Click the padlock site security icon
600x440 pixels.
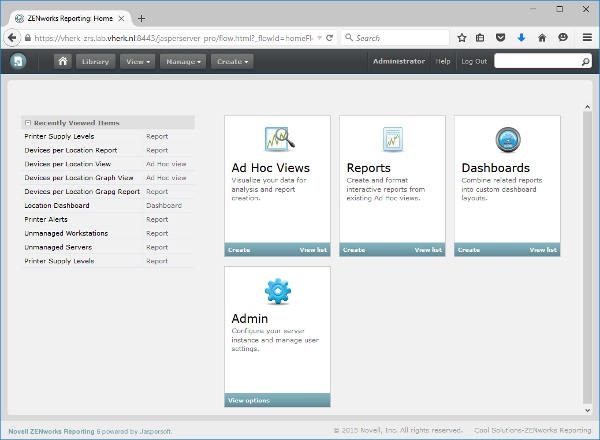click(28, 38)
